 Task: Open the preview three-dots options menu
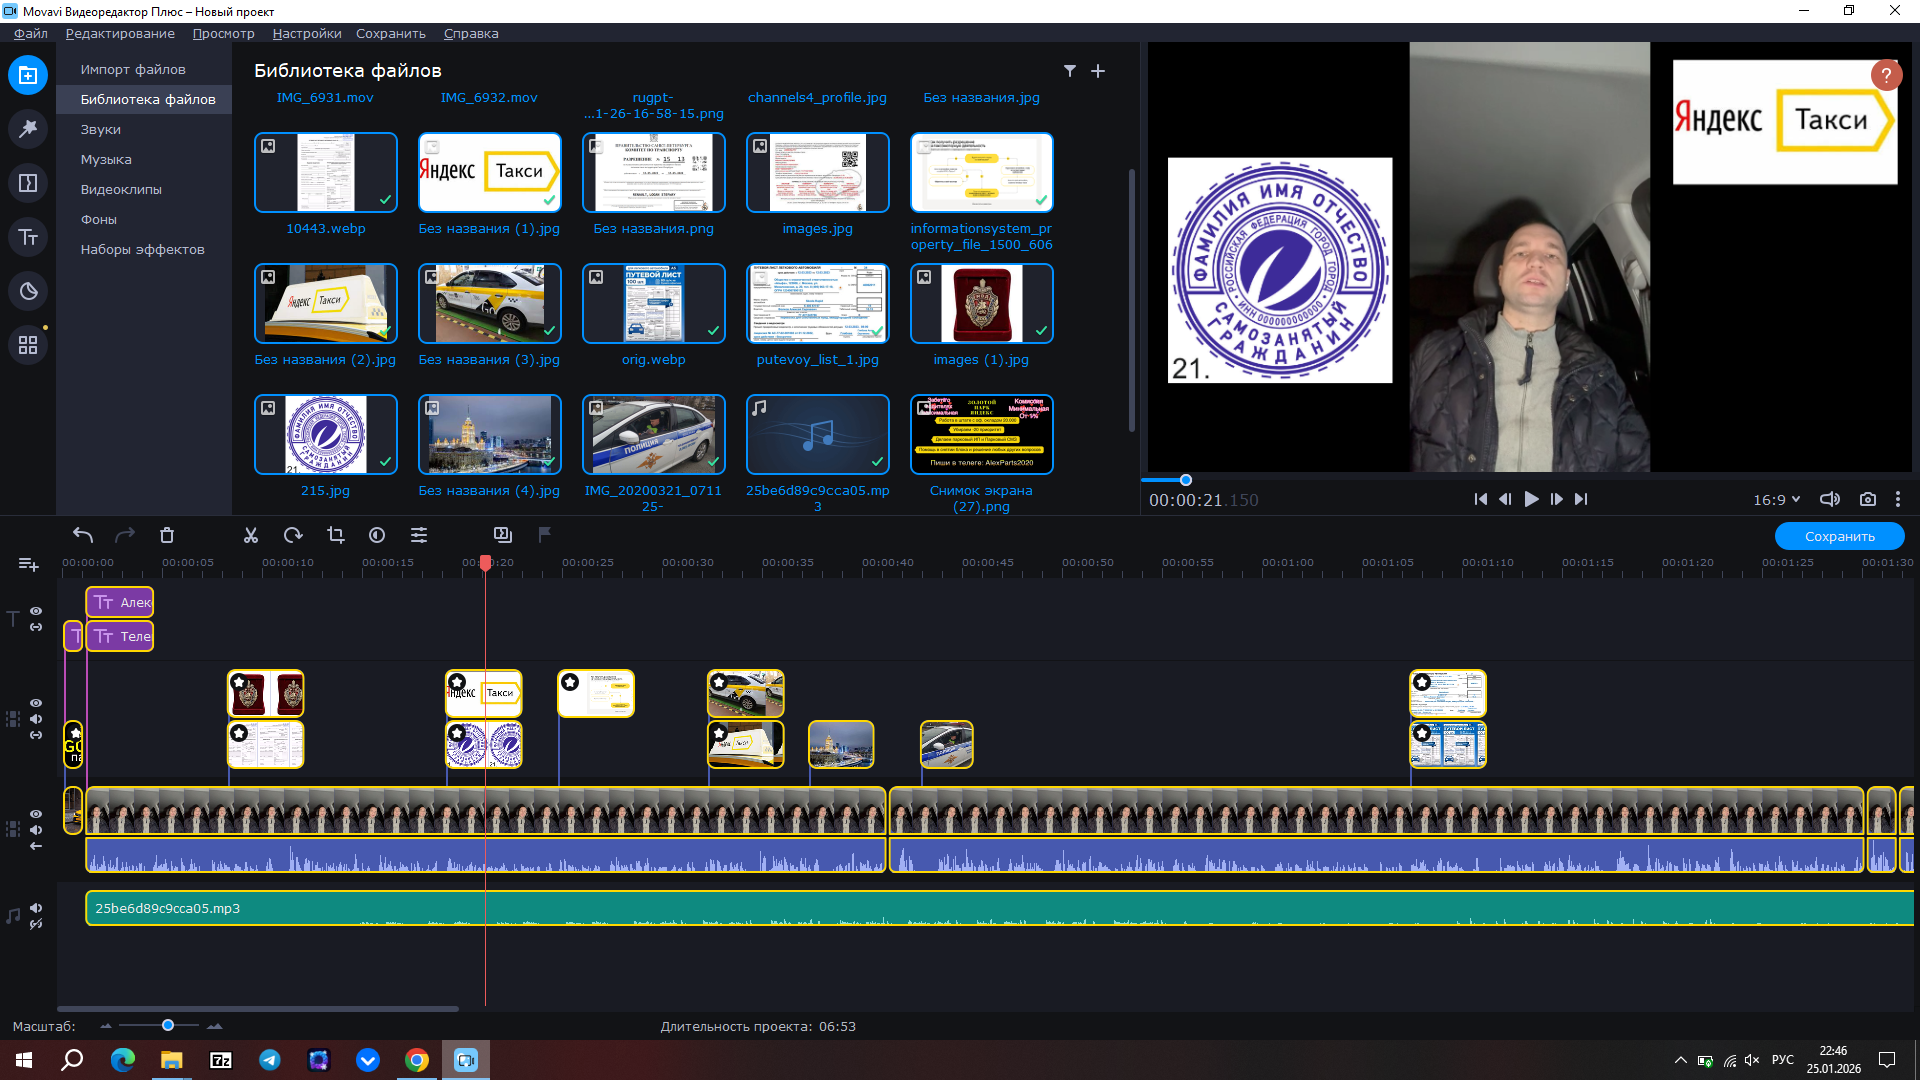tap(1897, 499)
